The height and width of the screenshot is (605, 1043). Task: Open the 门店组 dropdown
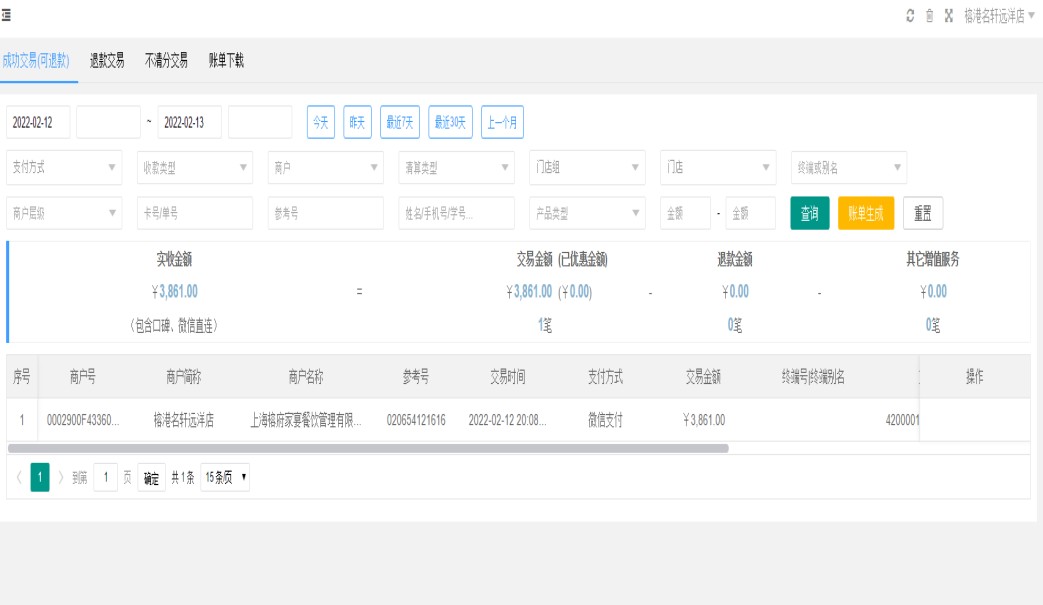pos(587,167)
